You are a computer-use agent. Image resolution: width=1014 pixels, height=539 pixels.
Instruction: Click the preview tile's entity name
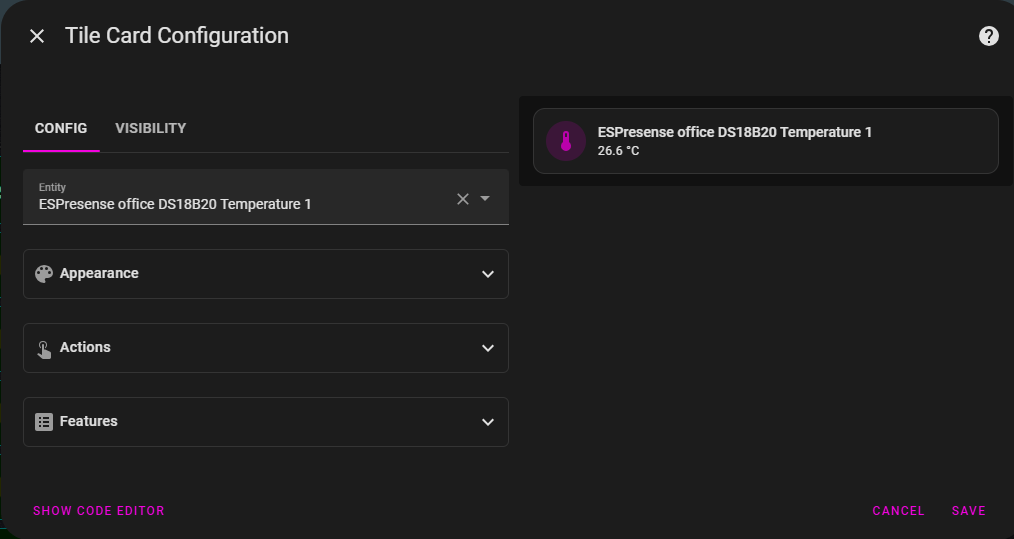click(x=734, y=132)
